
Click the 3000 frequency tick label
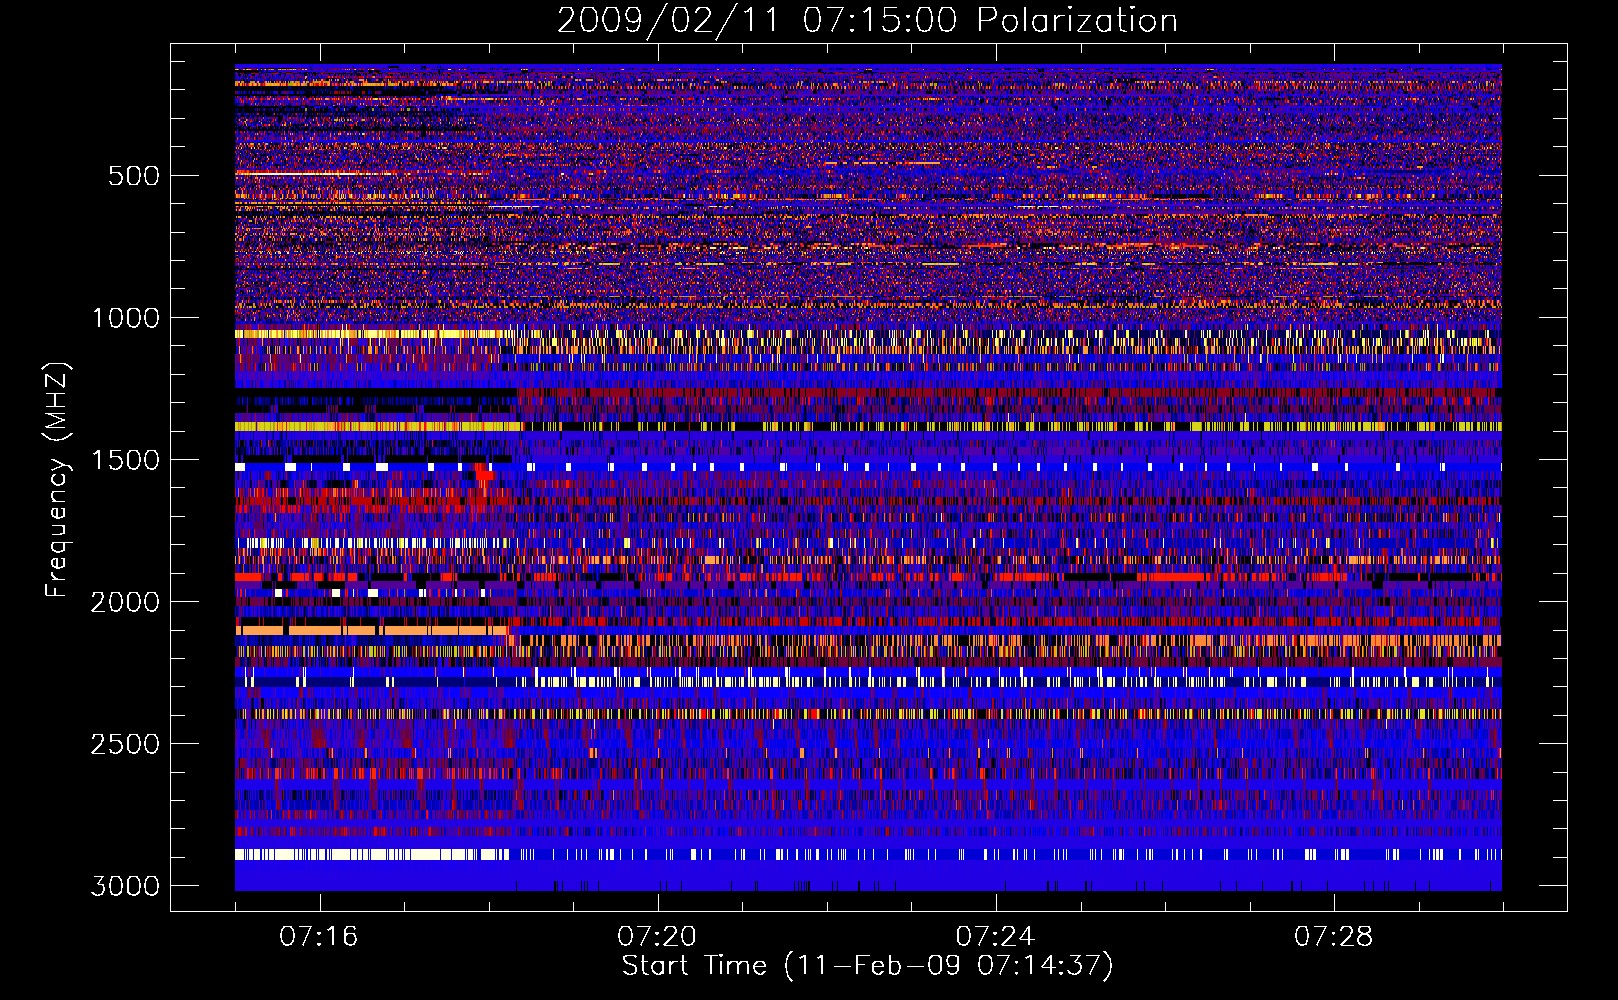click(x=125, y=886)
